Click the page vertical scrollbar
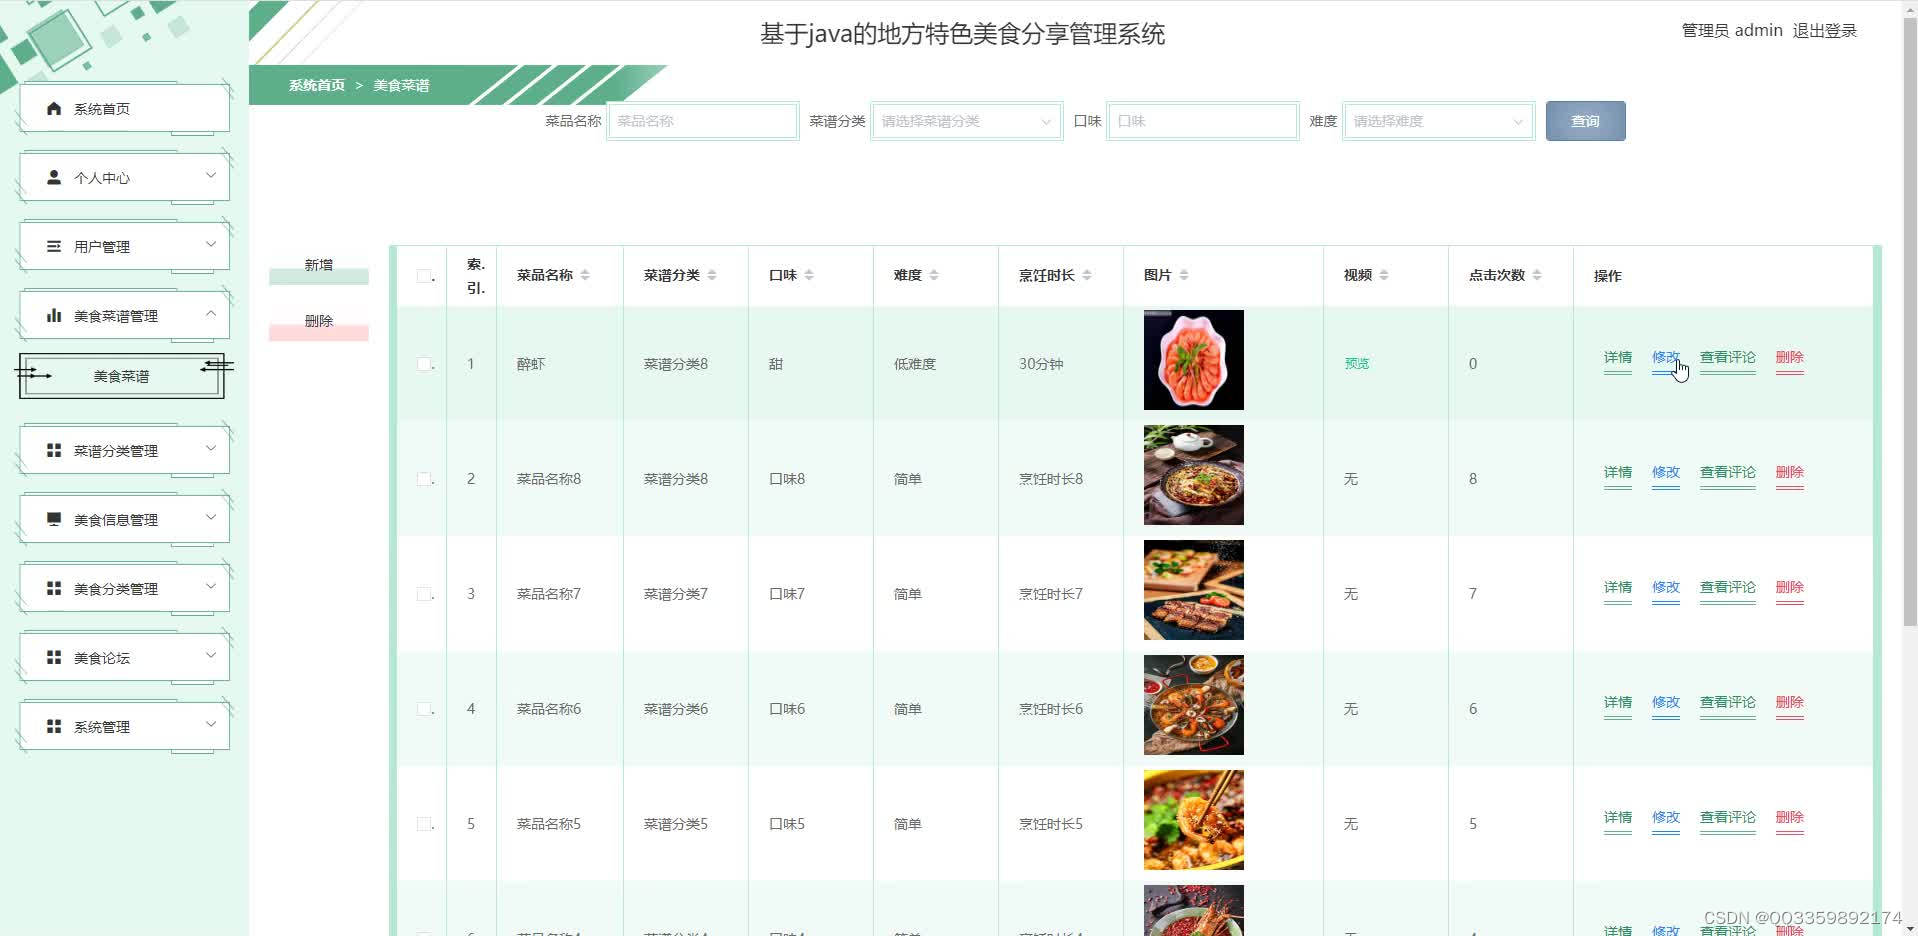The height and width of the screenshot is (936, 1918). click(x=1909, y=320)
